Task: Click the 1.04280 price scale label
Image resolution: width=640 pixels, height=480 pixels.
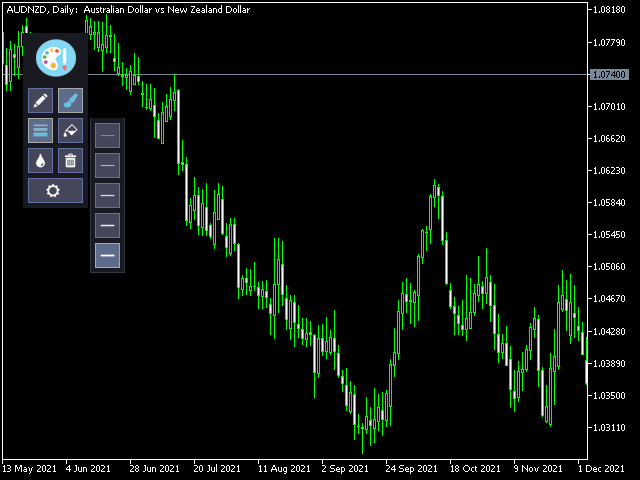Action: 609,331
